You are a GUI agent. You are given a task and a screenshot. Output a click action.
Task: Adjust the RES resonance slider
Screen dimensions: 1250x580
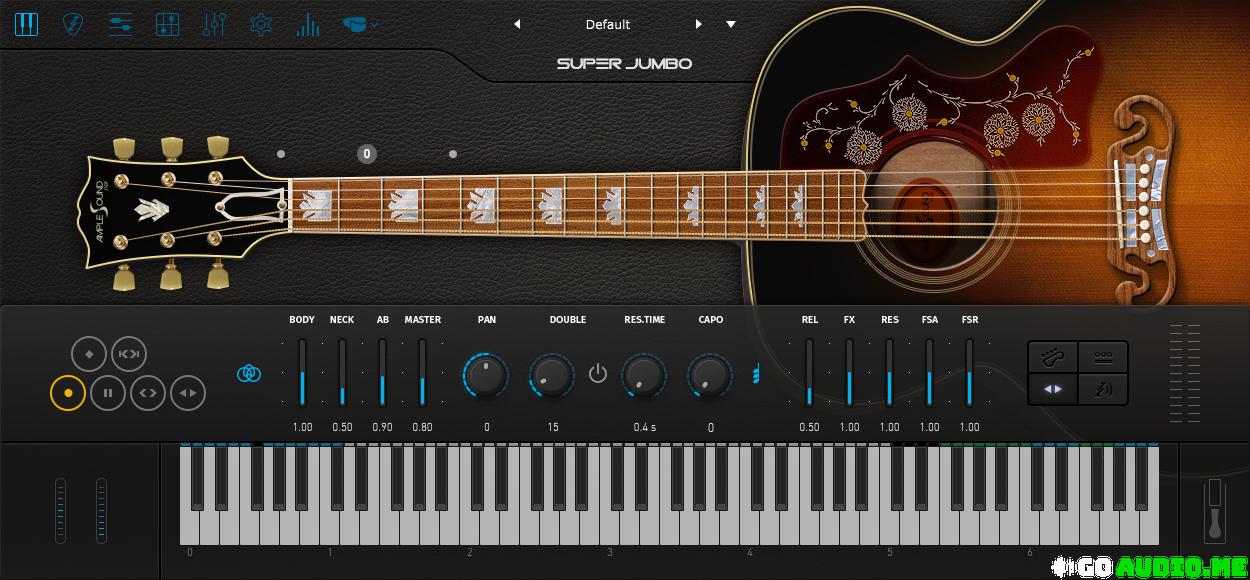tap(889, 372)
